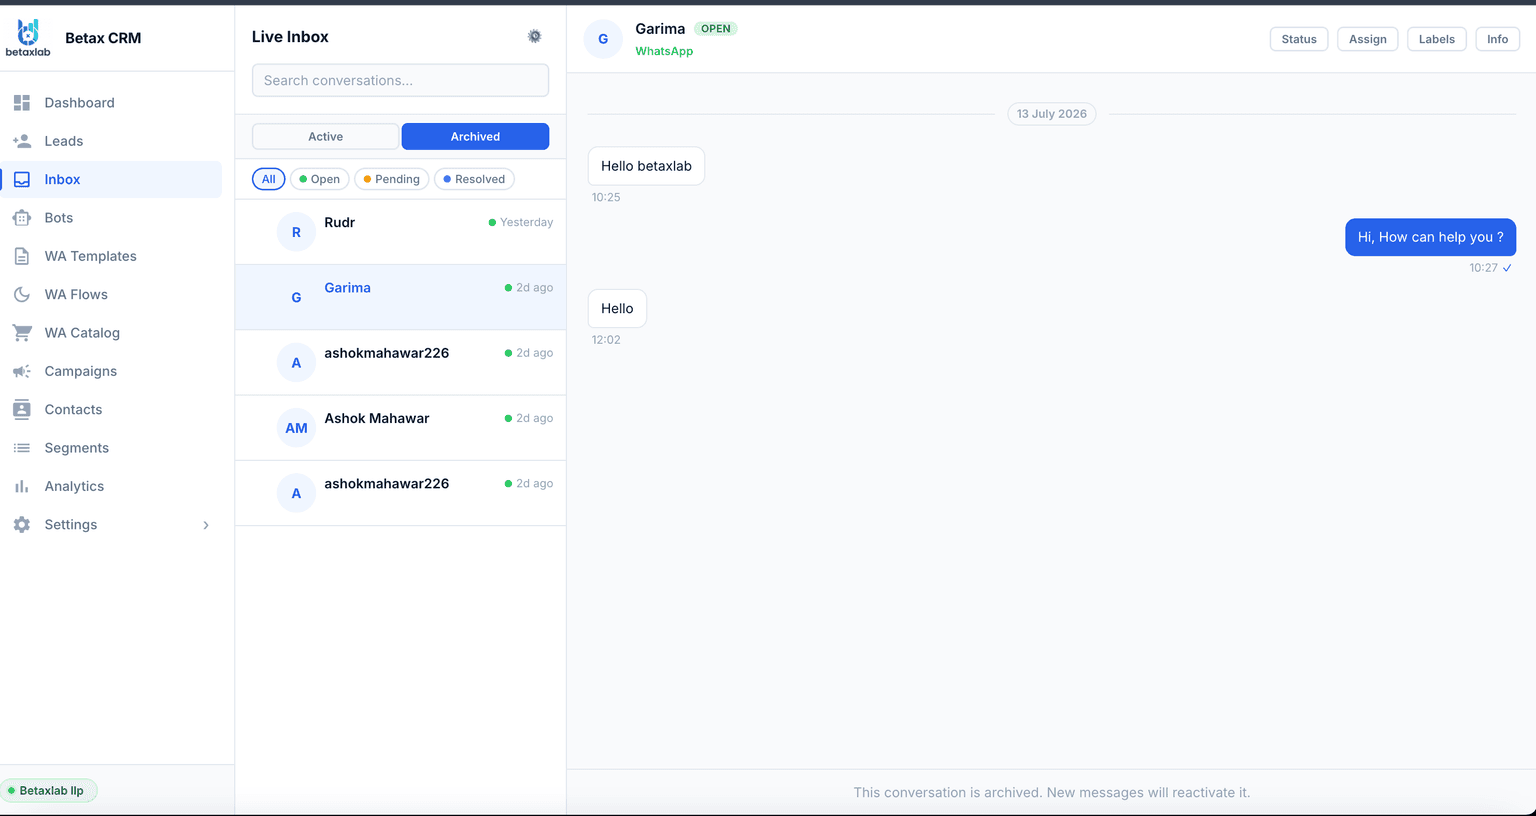Switch to the Active conversations tab
The image size is (1536, 816).
click(325, 136)
